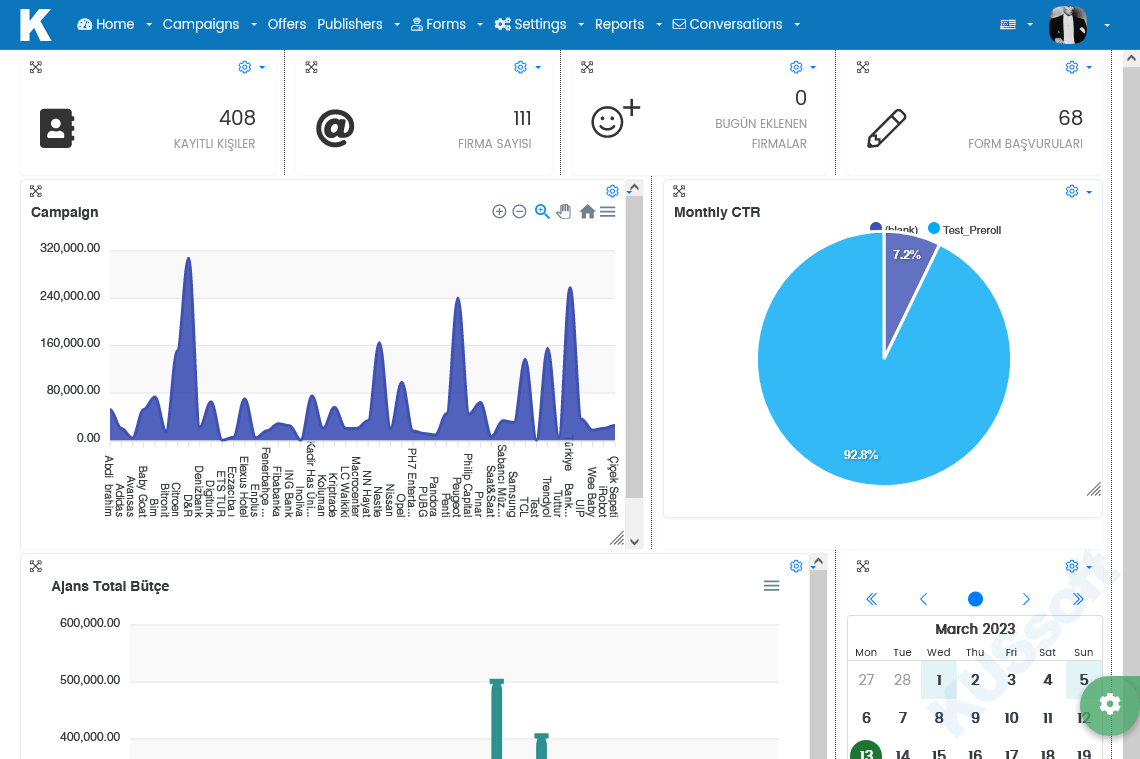
Task: Select March 13 in the calendar
Action: (x=866, y=752)
